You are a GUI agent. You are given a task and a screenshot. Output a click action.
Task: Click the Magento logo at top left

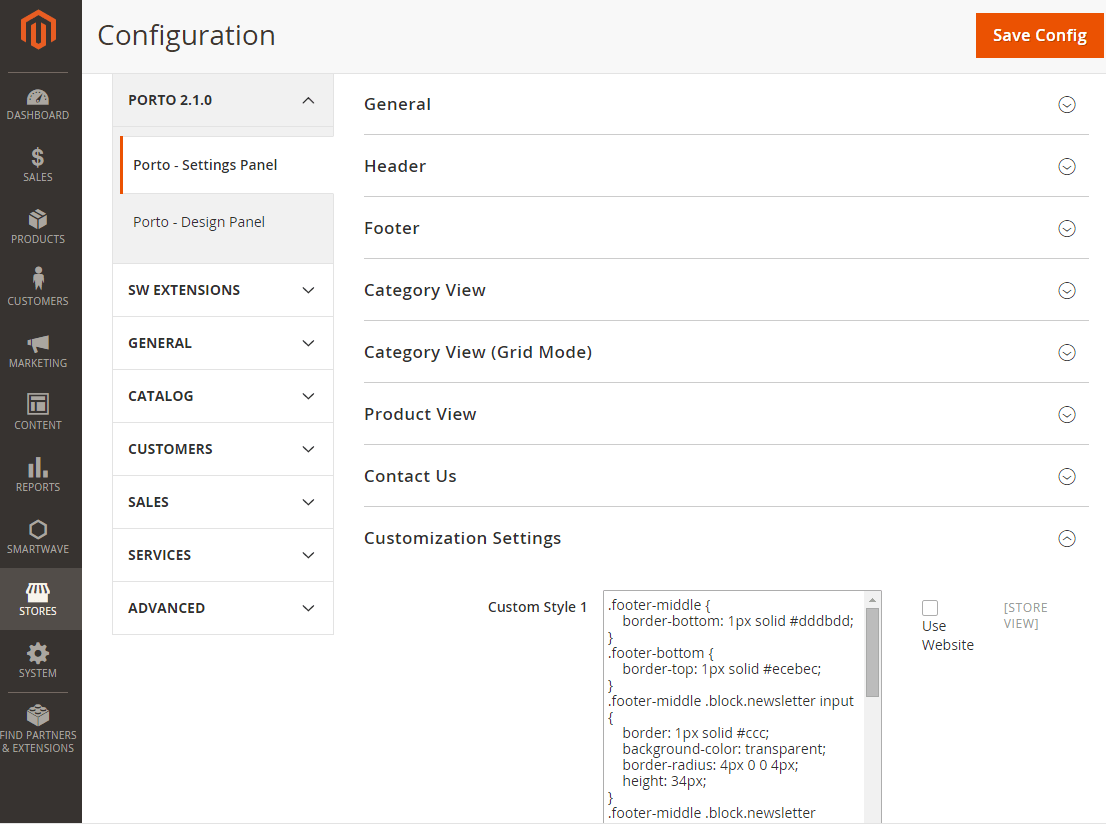coord(38,30)
